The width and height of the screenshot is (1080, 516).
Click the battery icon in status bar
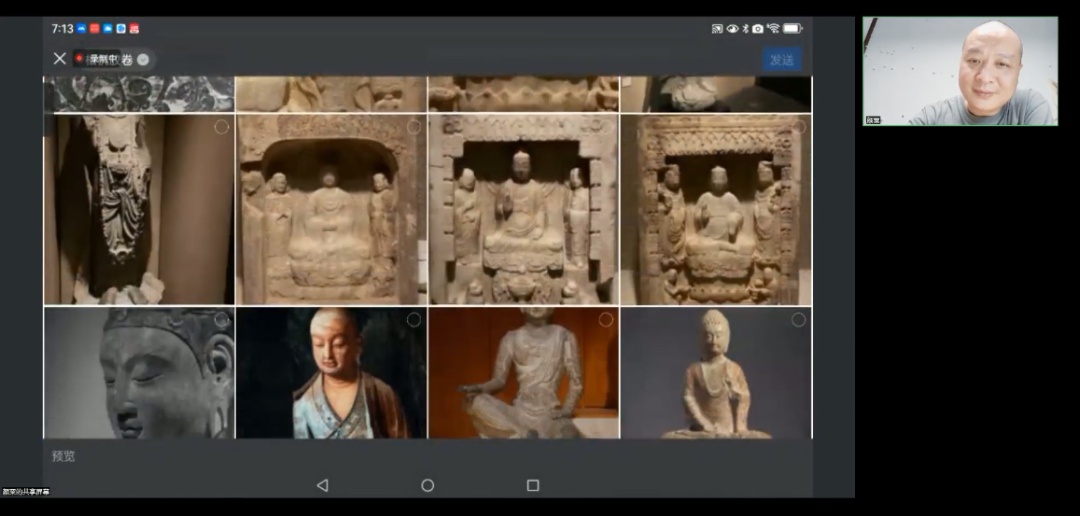point(792,29)
